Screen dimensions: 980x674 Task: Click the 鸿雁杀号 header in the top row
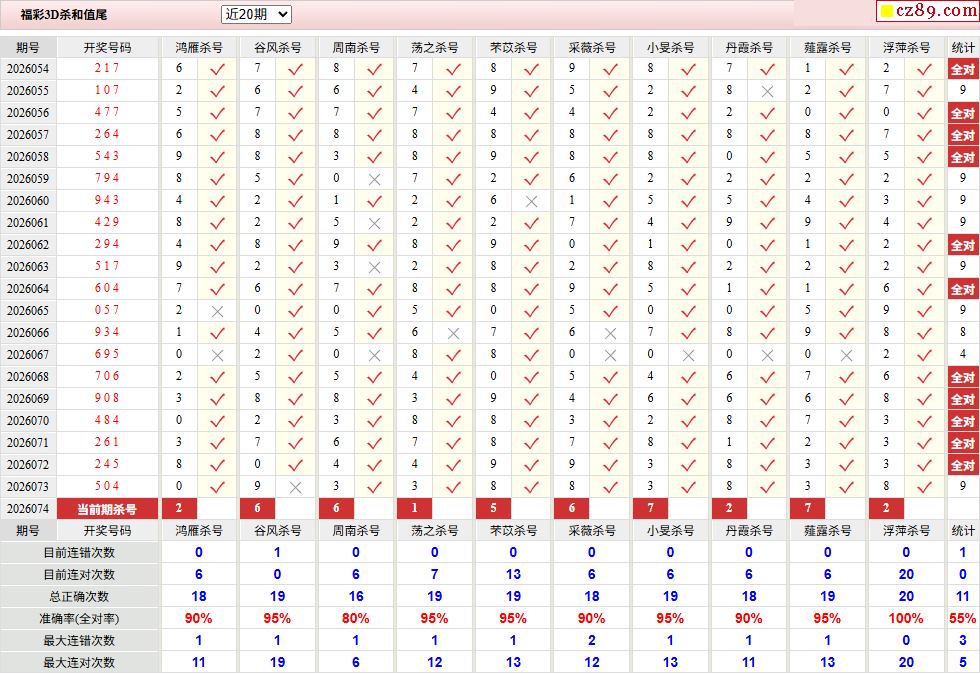pos(199,48)
